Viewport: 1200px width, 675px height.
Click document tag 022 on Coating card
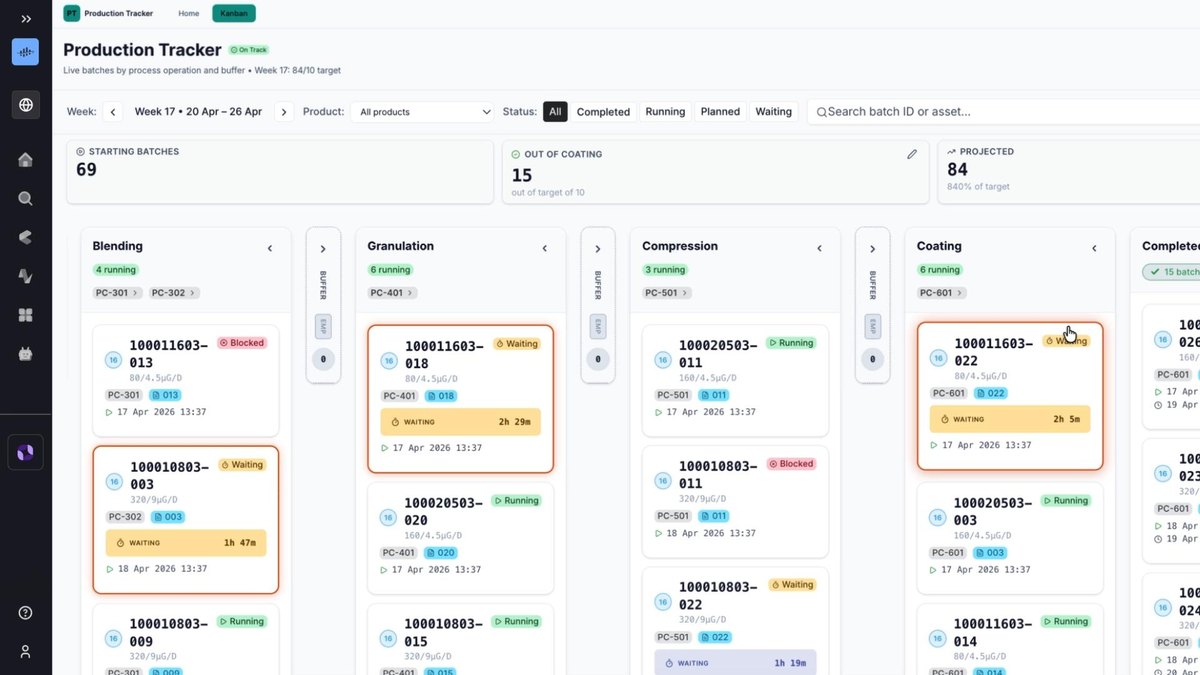click(991, 393)
